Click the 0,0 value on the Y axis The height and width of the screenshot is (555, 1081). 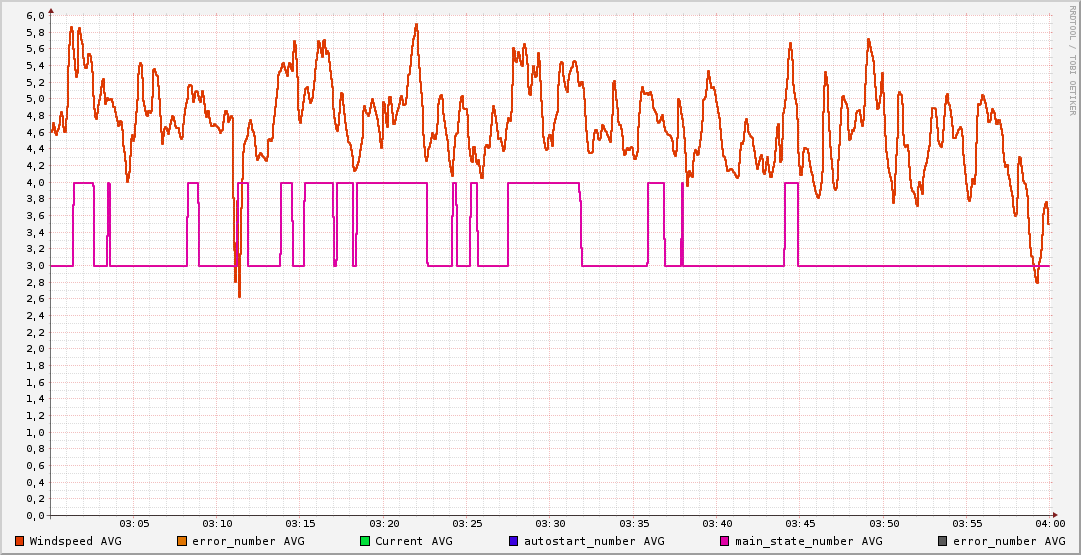tap(34, 516)
